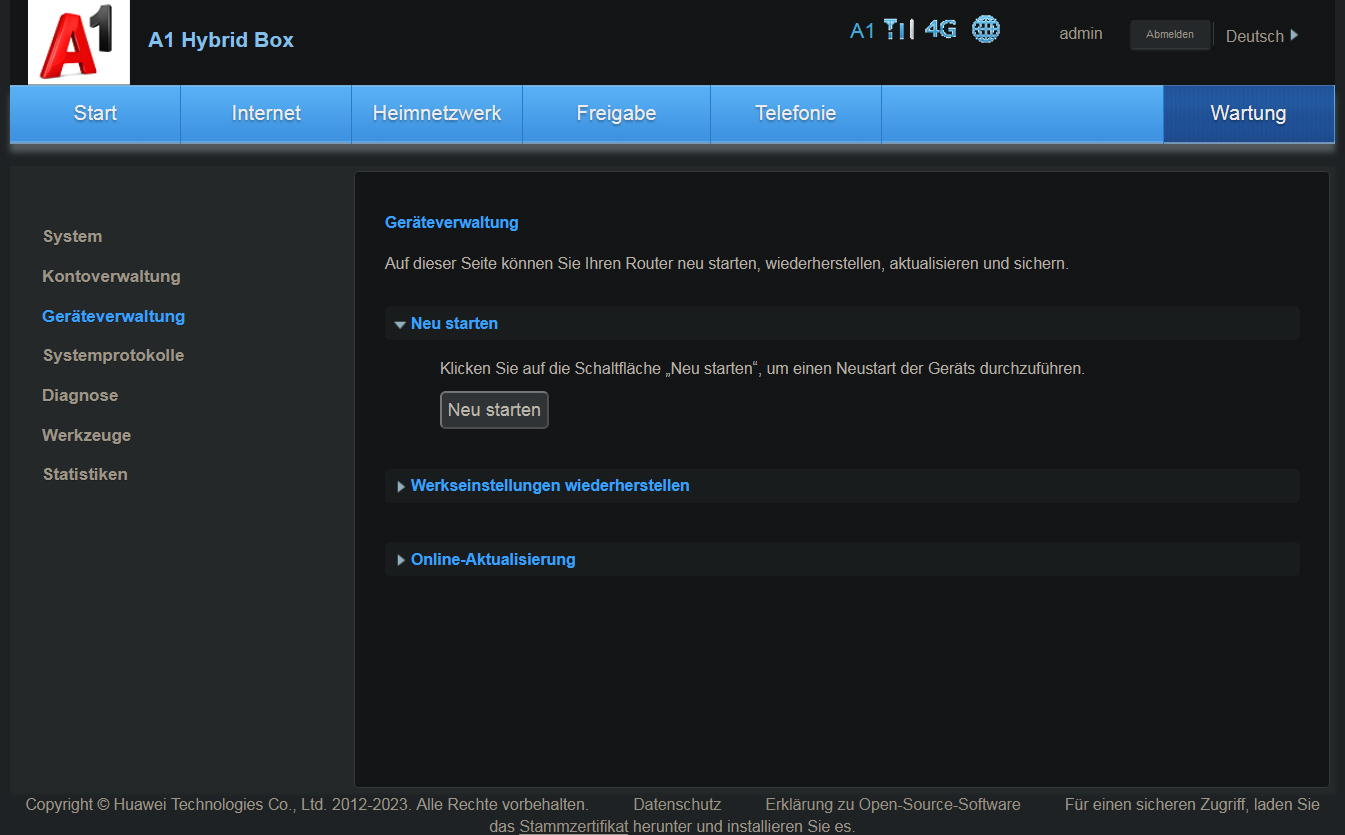Open Statistiken in the sidebar

(85, 475)
